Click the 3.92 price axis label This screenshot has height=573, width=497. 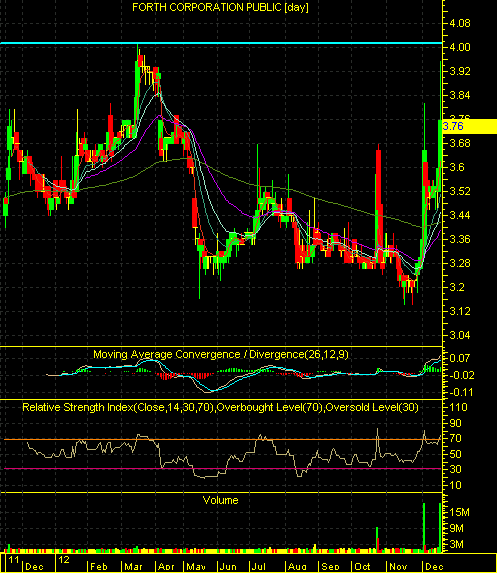(x=460, y=71)
